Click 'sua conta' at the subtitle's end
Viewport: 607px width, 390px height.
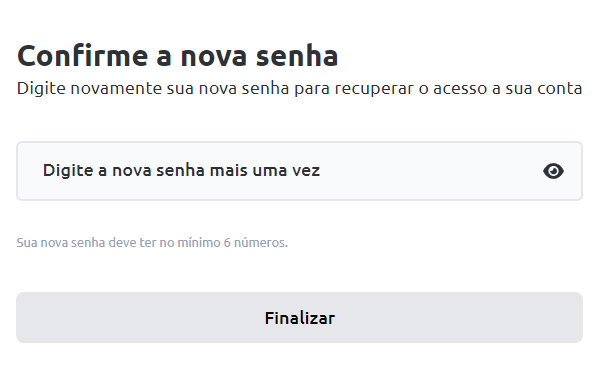[544, 89]
